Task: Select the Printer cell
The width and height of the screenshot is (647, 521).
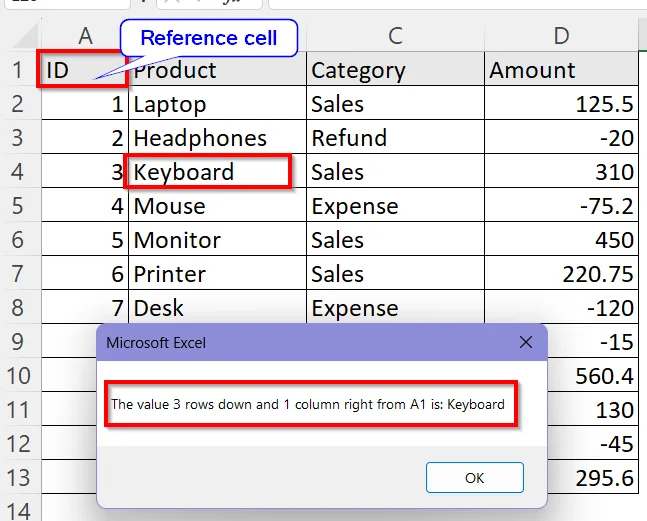Action: pyautogui.click(x=217, y=273)
